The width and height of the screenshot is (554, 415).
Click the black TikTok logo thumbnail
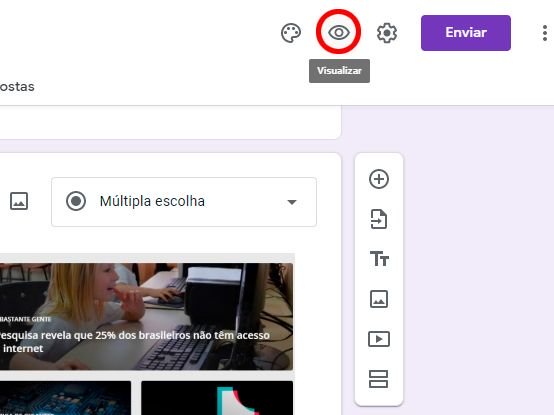point(217,398)
